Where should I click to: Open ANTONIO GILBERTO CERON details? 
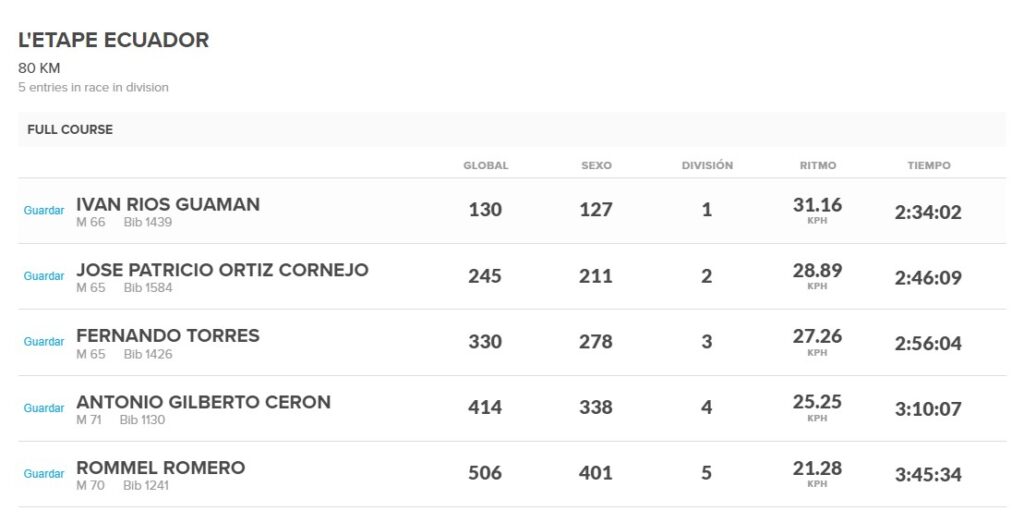pyautogui.click(x=203, y=402)
